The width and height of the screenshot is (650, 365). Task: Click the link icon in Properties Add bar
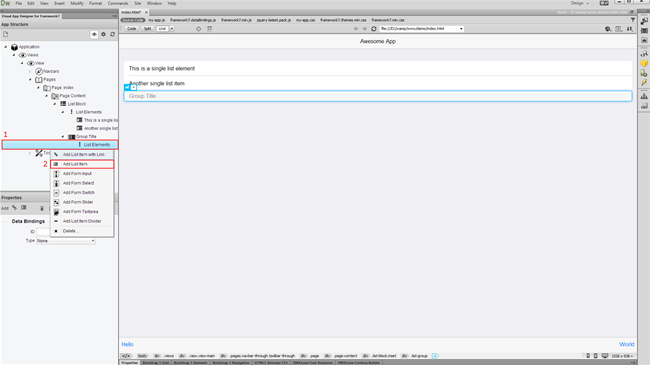pyautogui.click(x=15, y=208)
